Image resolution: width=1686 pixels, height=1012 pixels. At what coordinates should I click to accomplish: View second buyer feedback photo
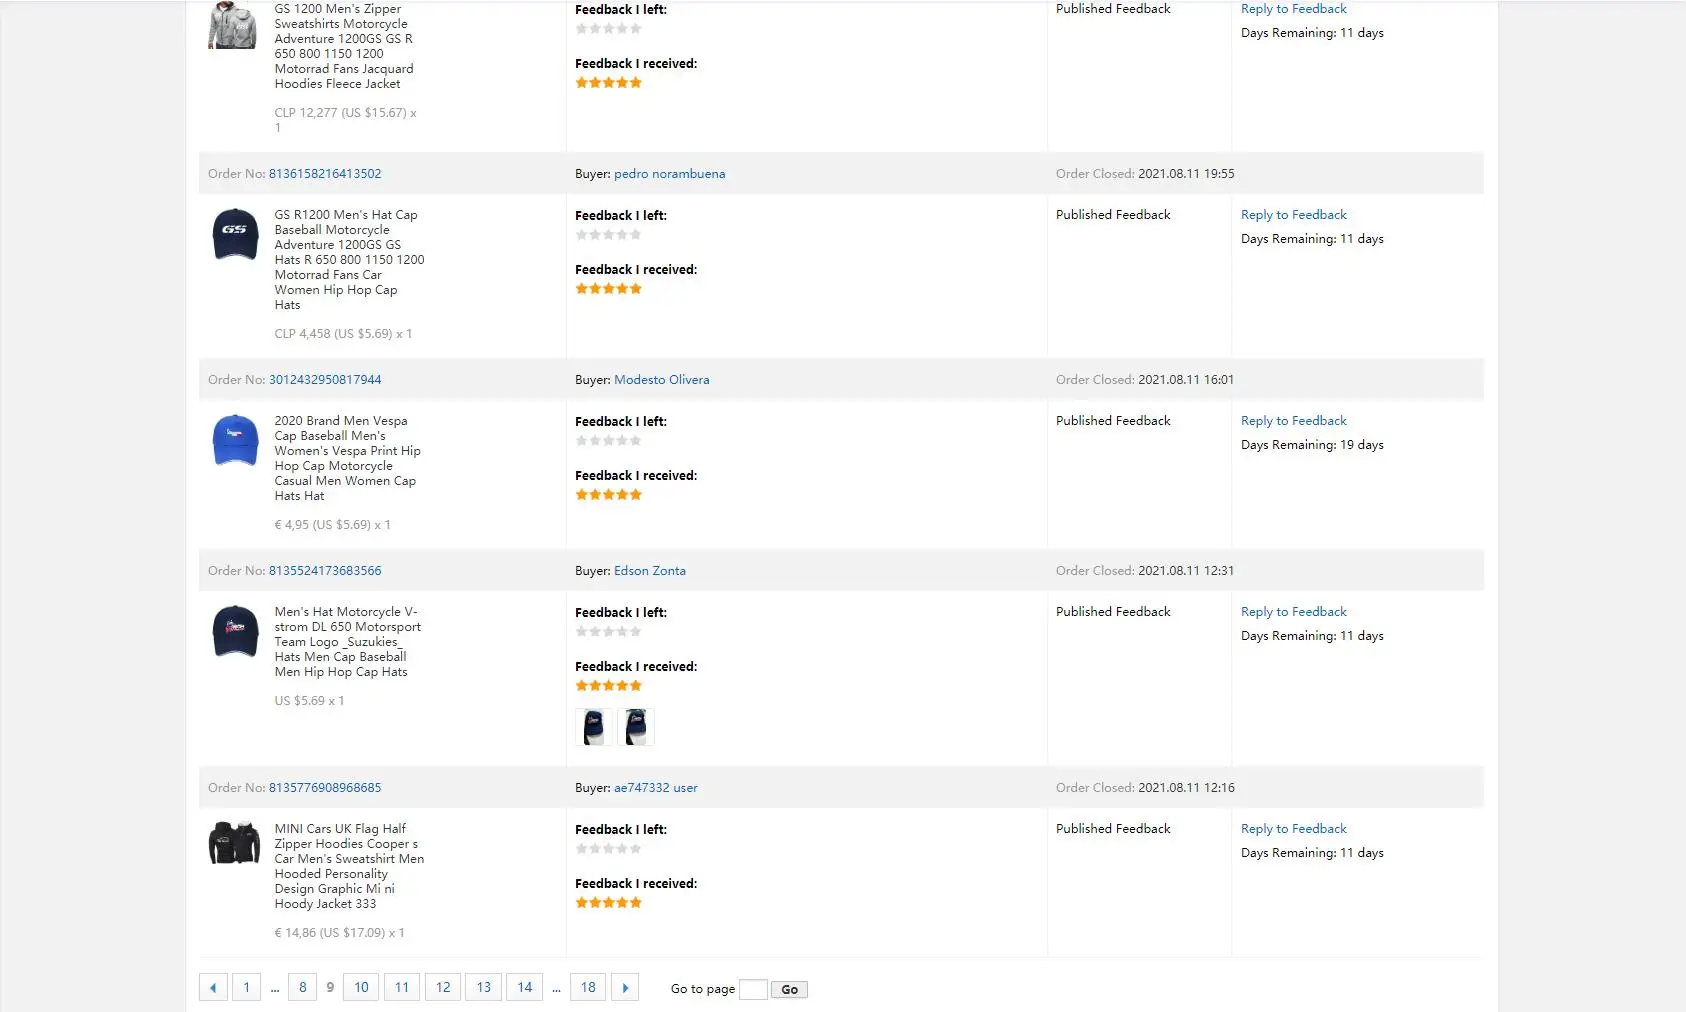click(x=635, y=727)
